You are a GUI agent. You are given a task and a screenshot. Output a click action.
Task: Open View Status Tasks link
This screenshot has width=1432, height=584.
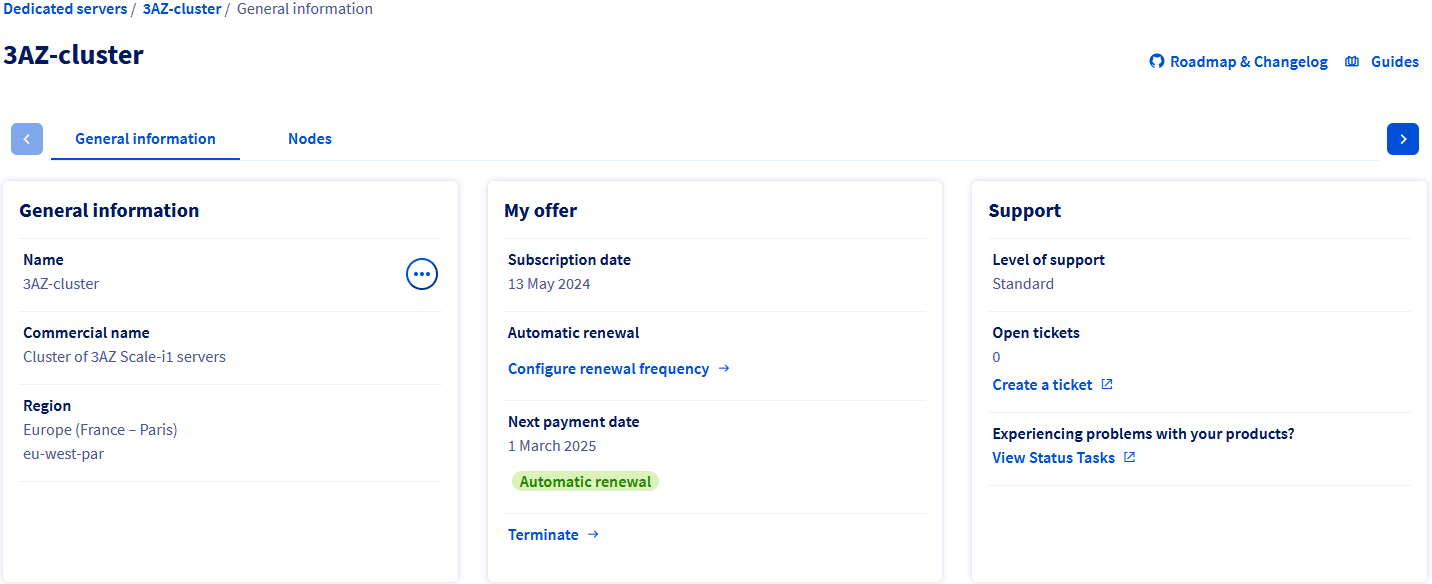[x=1053, y=458]
